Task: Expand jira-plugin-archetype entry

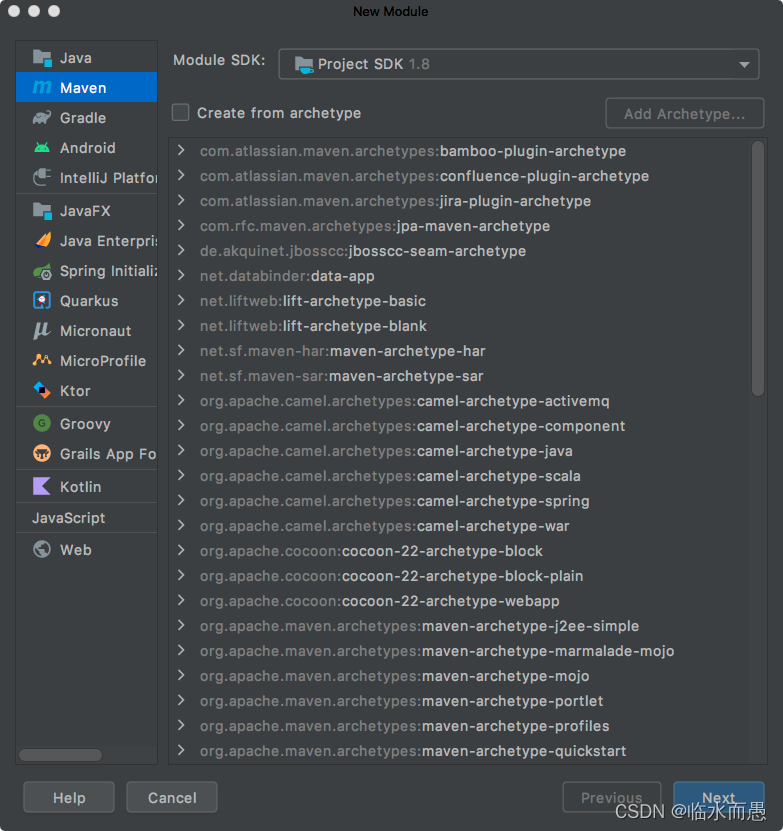Action: point(182,200)
